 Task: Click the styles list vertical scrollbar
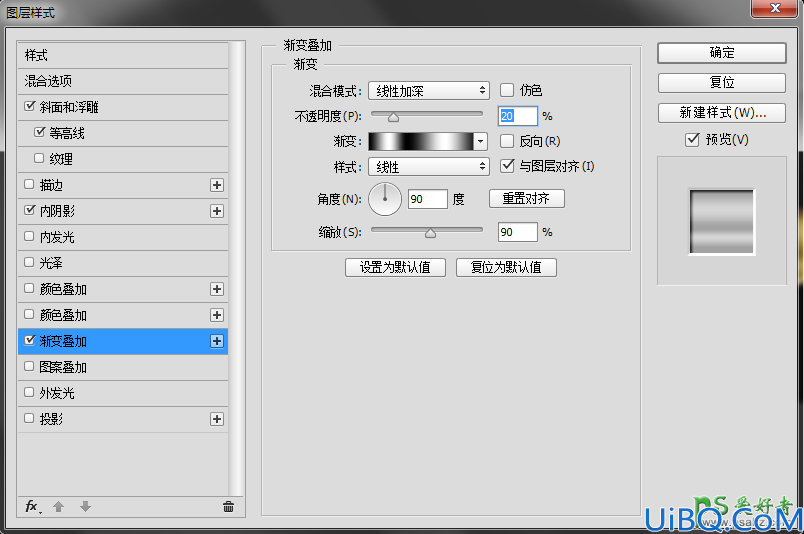[236, 269]
